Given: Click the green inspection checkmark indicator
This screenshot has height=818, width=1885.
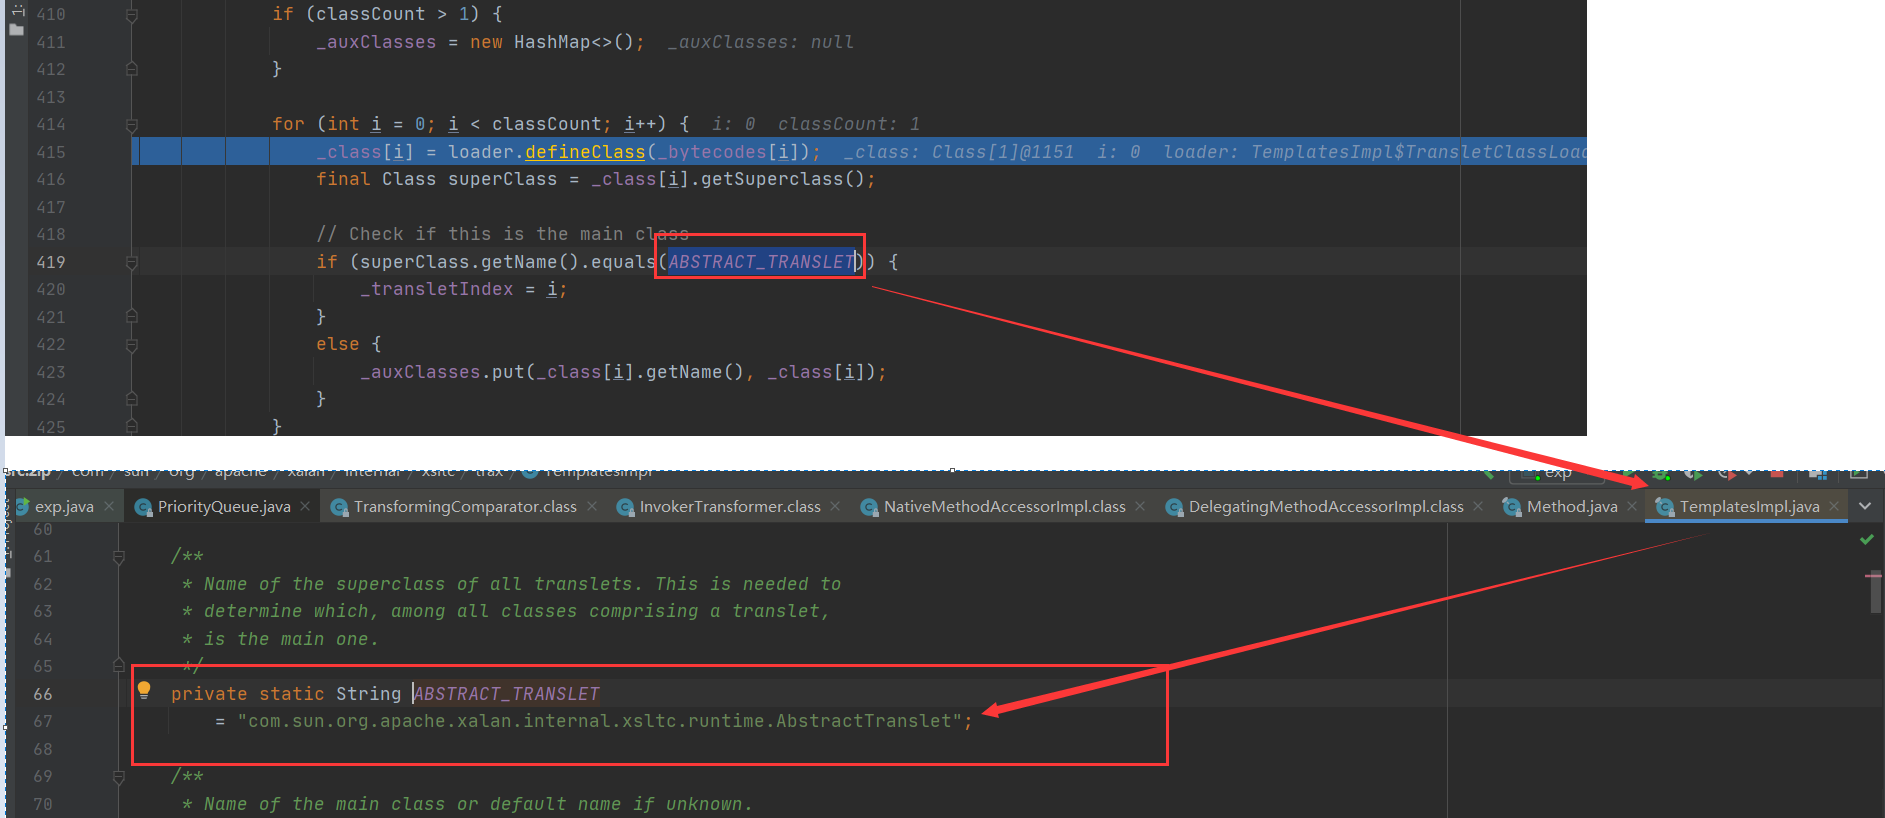Looking at the screenshot, I should tap(1866, 540).
